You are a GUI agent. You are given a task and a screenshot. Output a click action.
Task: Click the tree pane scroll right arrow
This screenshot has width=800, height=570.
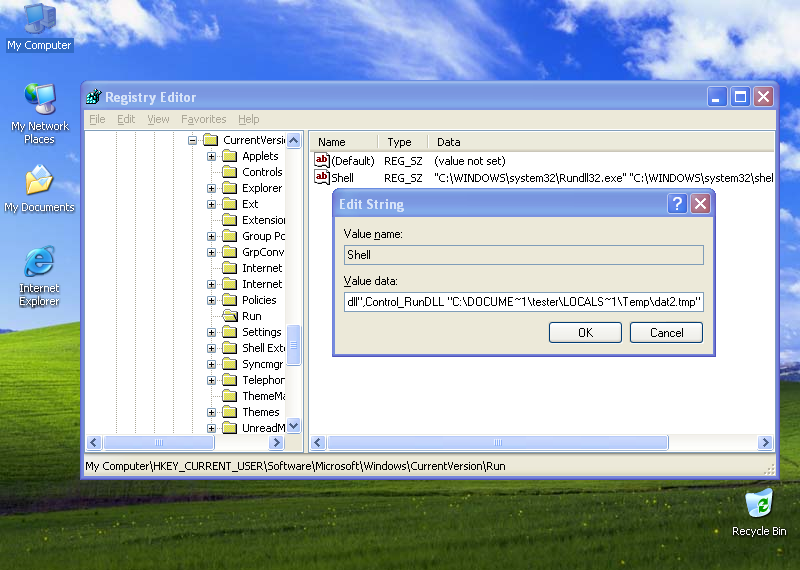click(276, 442)
